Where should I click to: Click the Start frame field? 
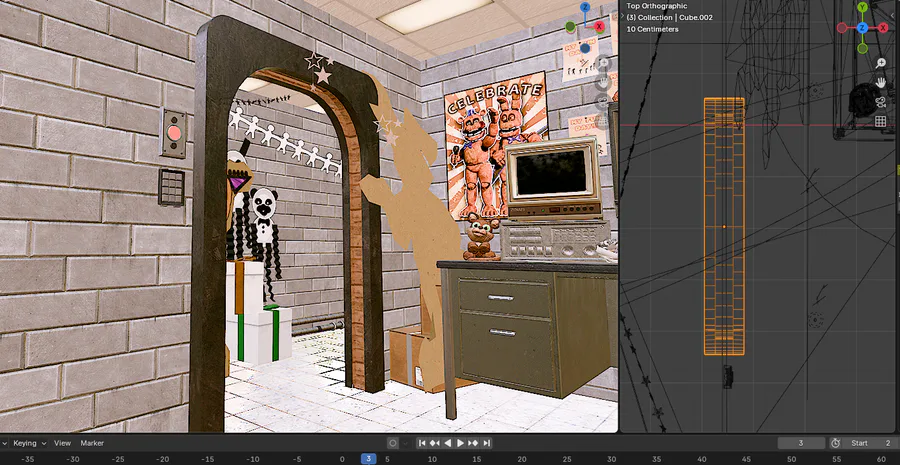(870, 443)
